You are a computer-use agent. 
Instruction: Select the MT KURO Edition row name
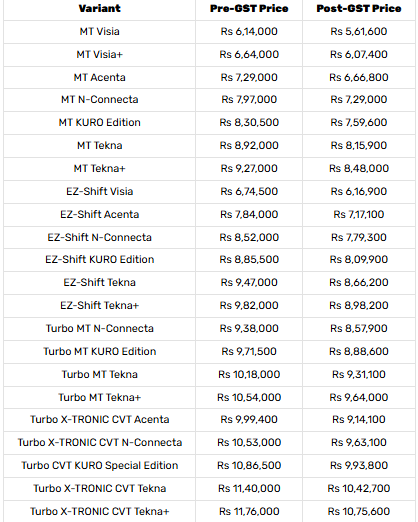point(99,123)
